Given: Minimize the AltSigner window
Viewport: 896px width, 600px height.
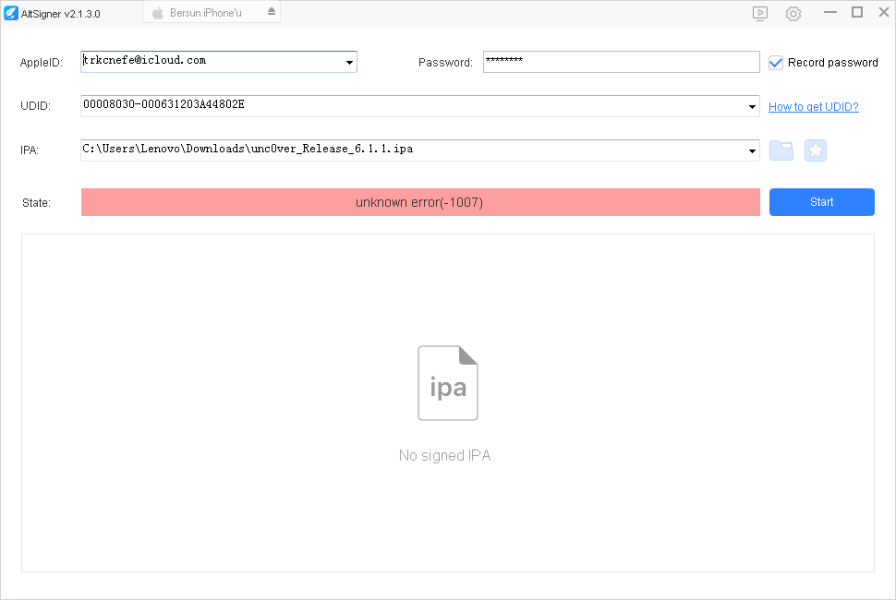Looking at the screenshot, I should [x=829, y=12].
